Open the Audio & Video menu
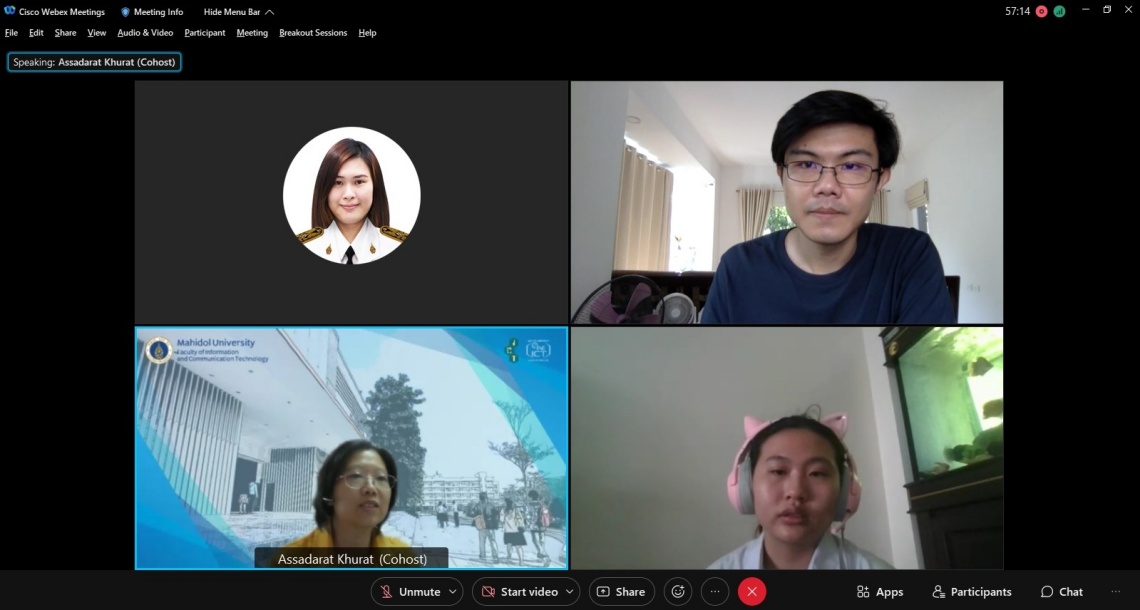This screenshot has width=1140, height=610. coord(145,33)
